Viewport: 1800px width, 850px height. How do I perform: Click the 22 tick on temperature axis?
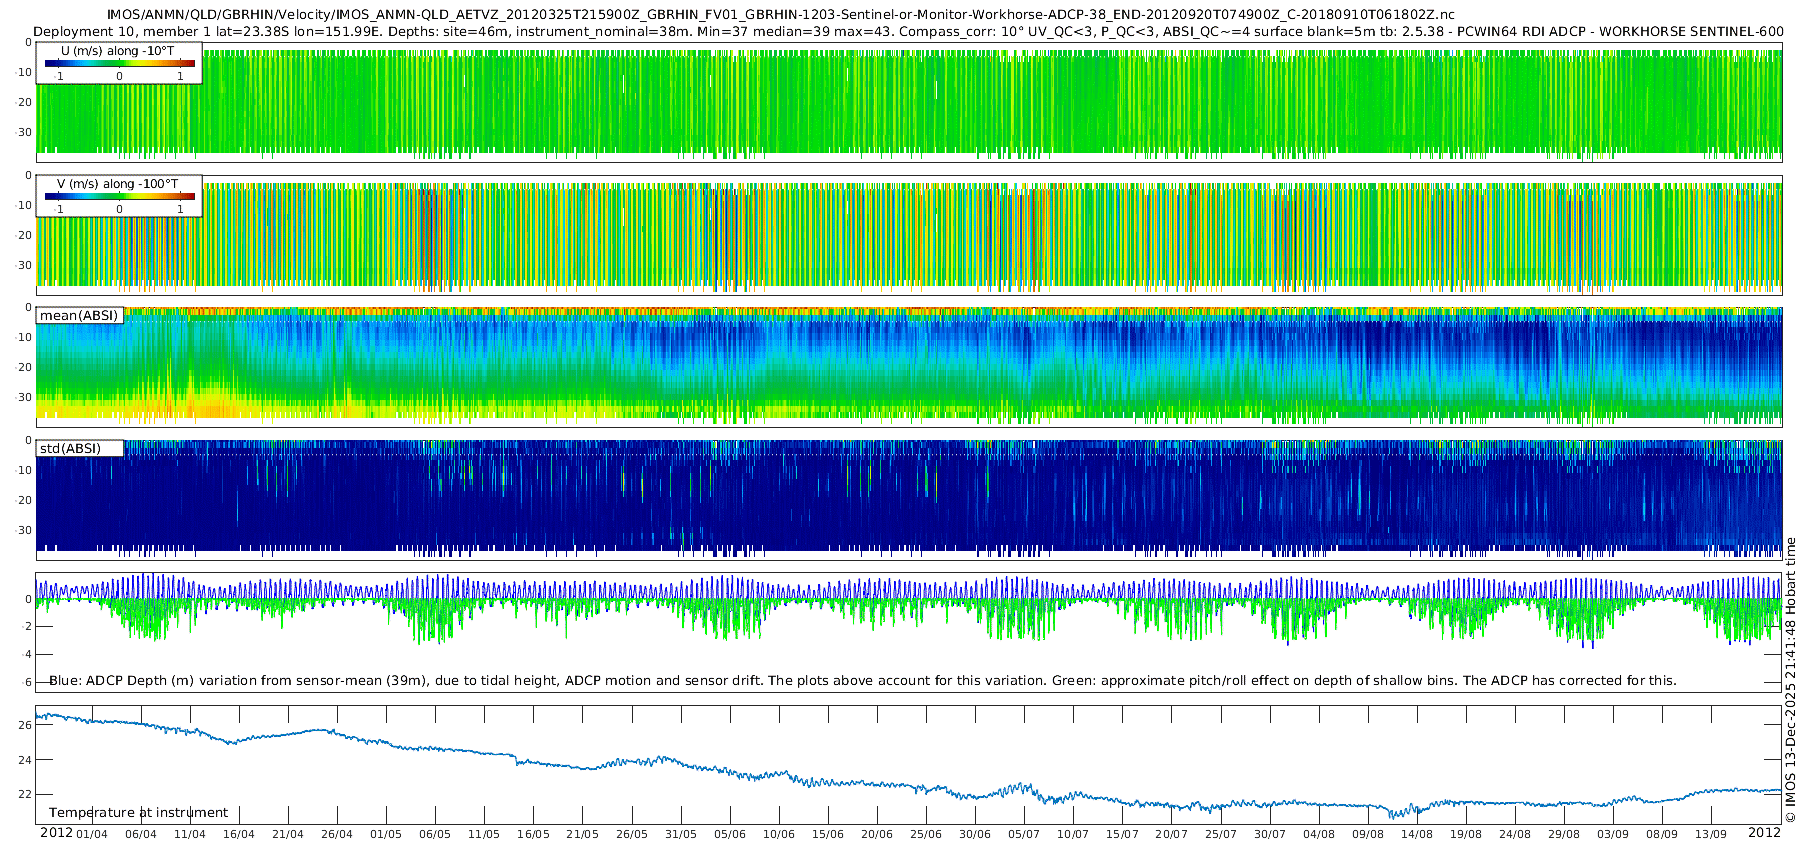point(25,794)
